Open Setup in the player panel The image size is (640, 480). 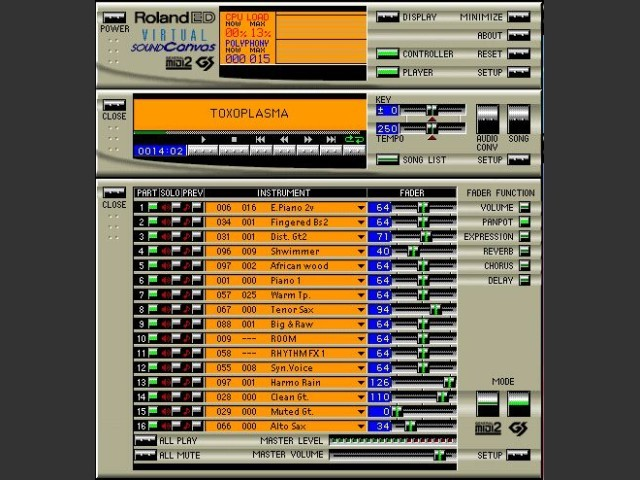click(518, 160)
